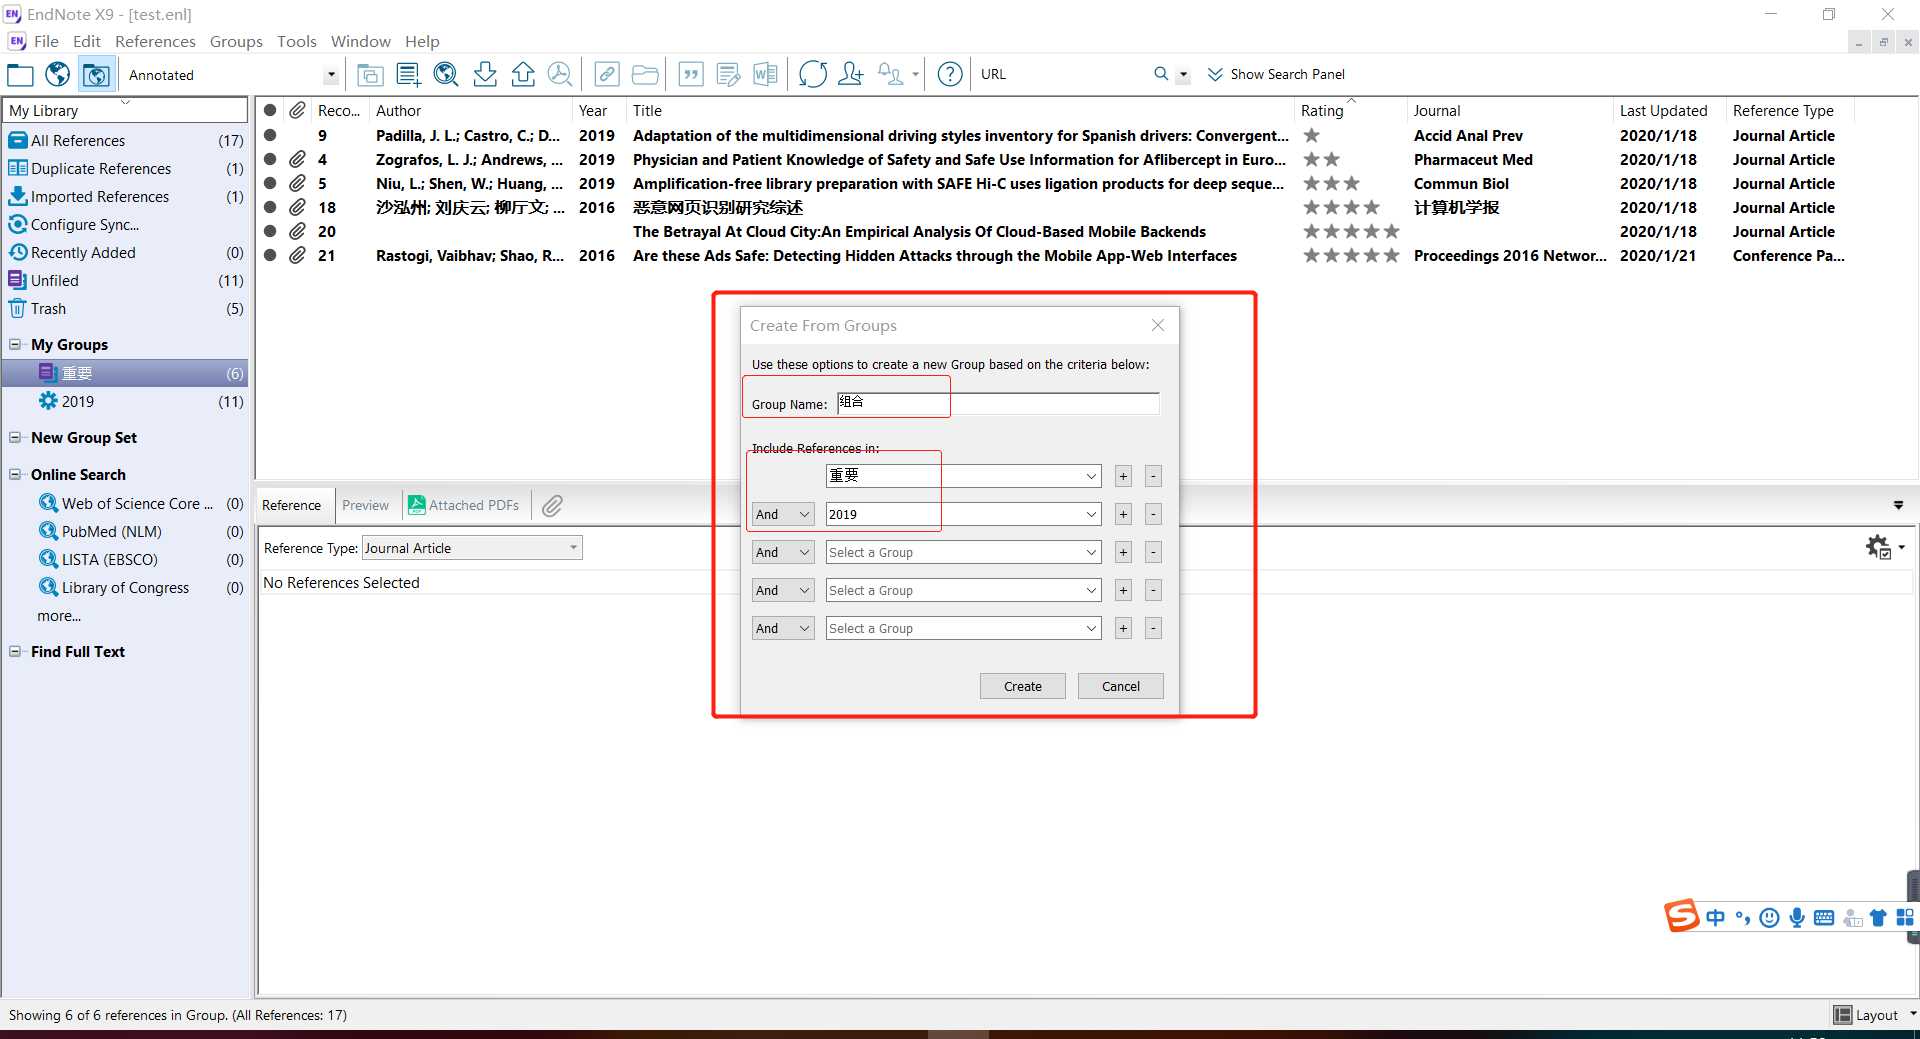Toggle read status dot for record 5
Viewport: 1920px width, 1039px height.
tap(270, 183)
